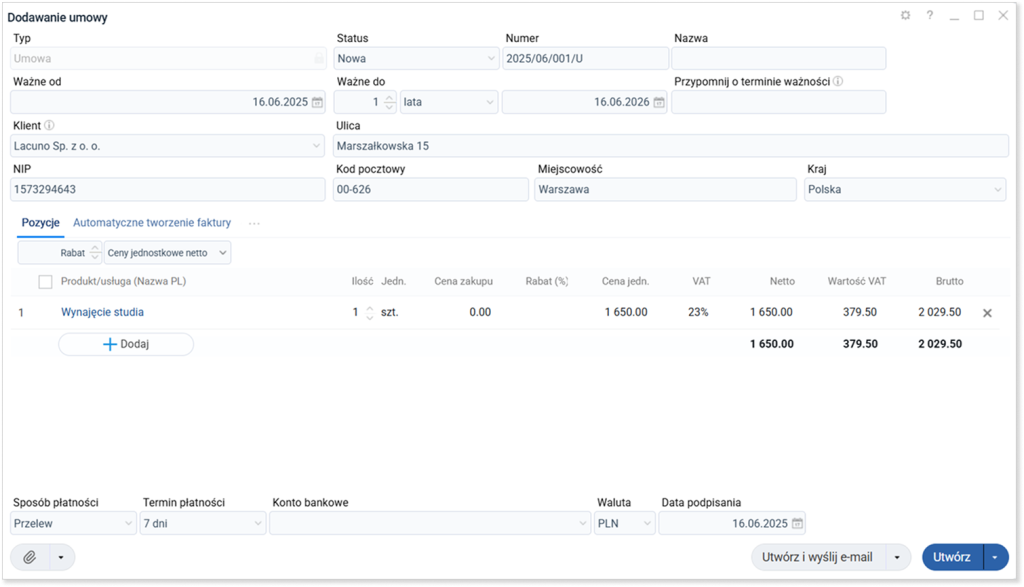
Task: Remove the Wynajęcie studia row with X
Action: click(x=987, y=313)
